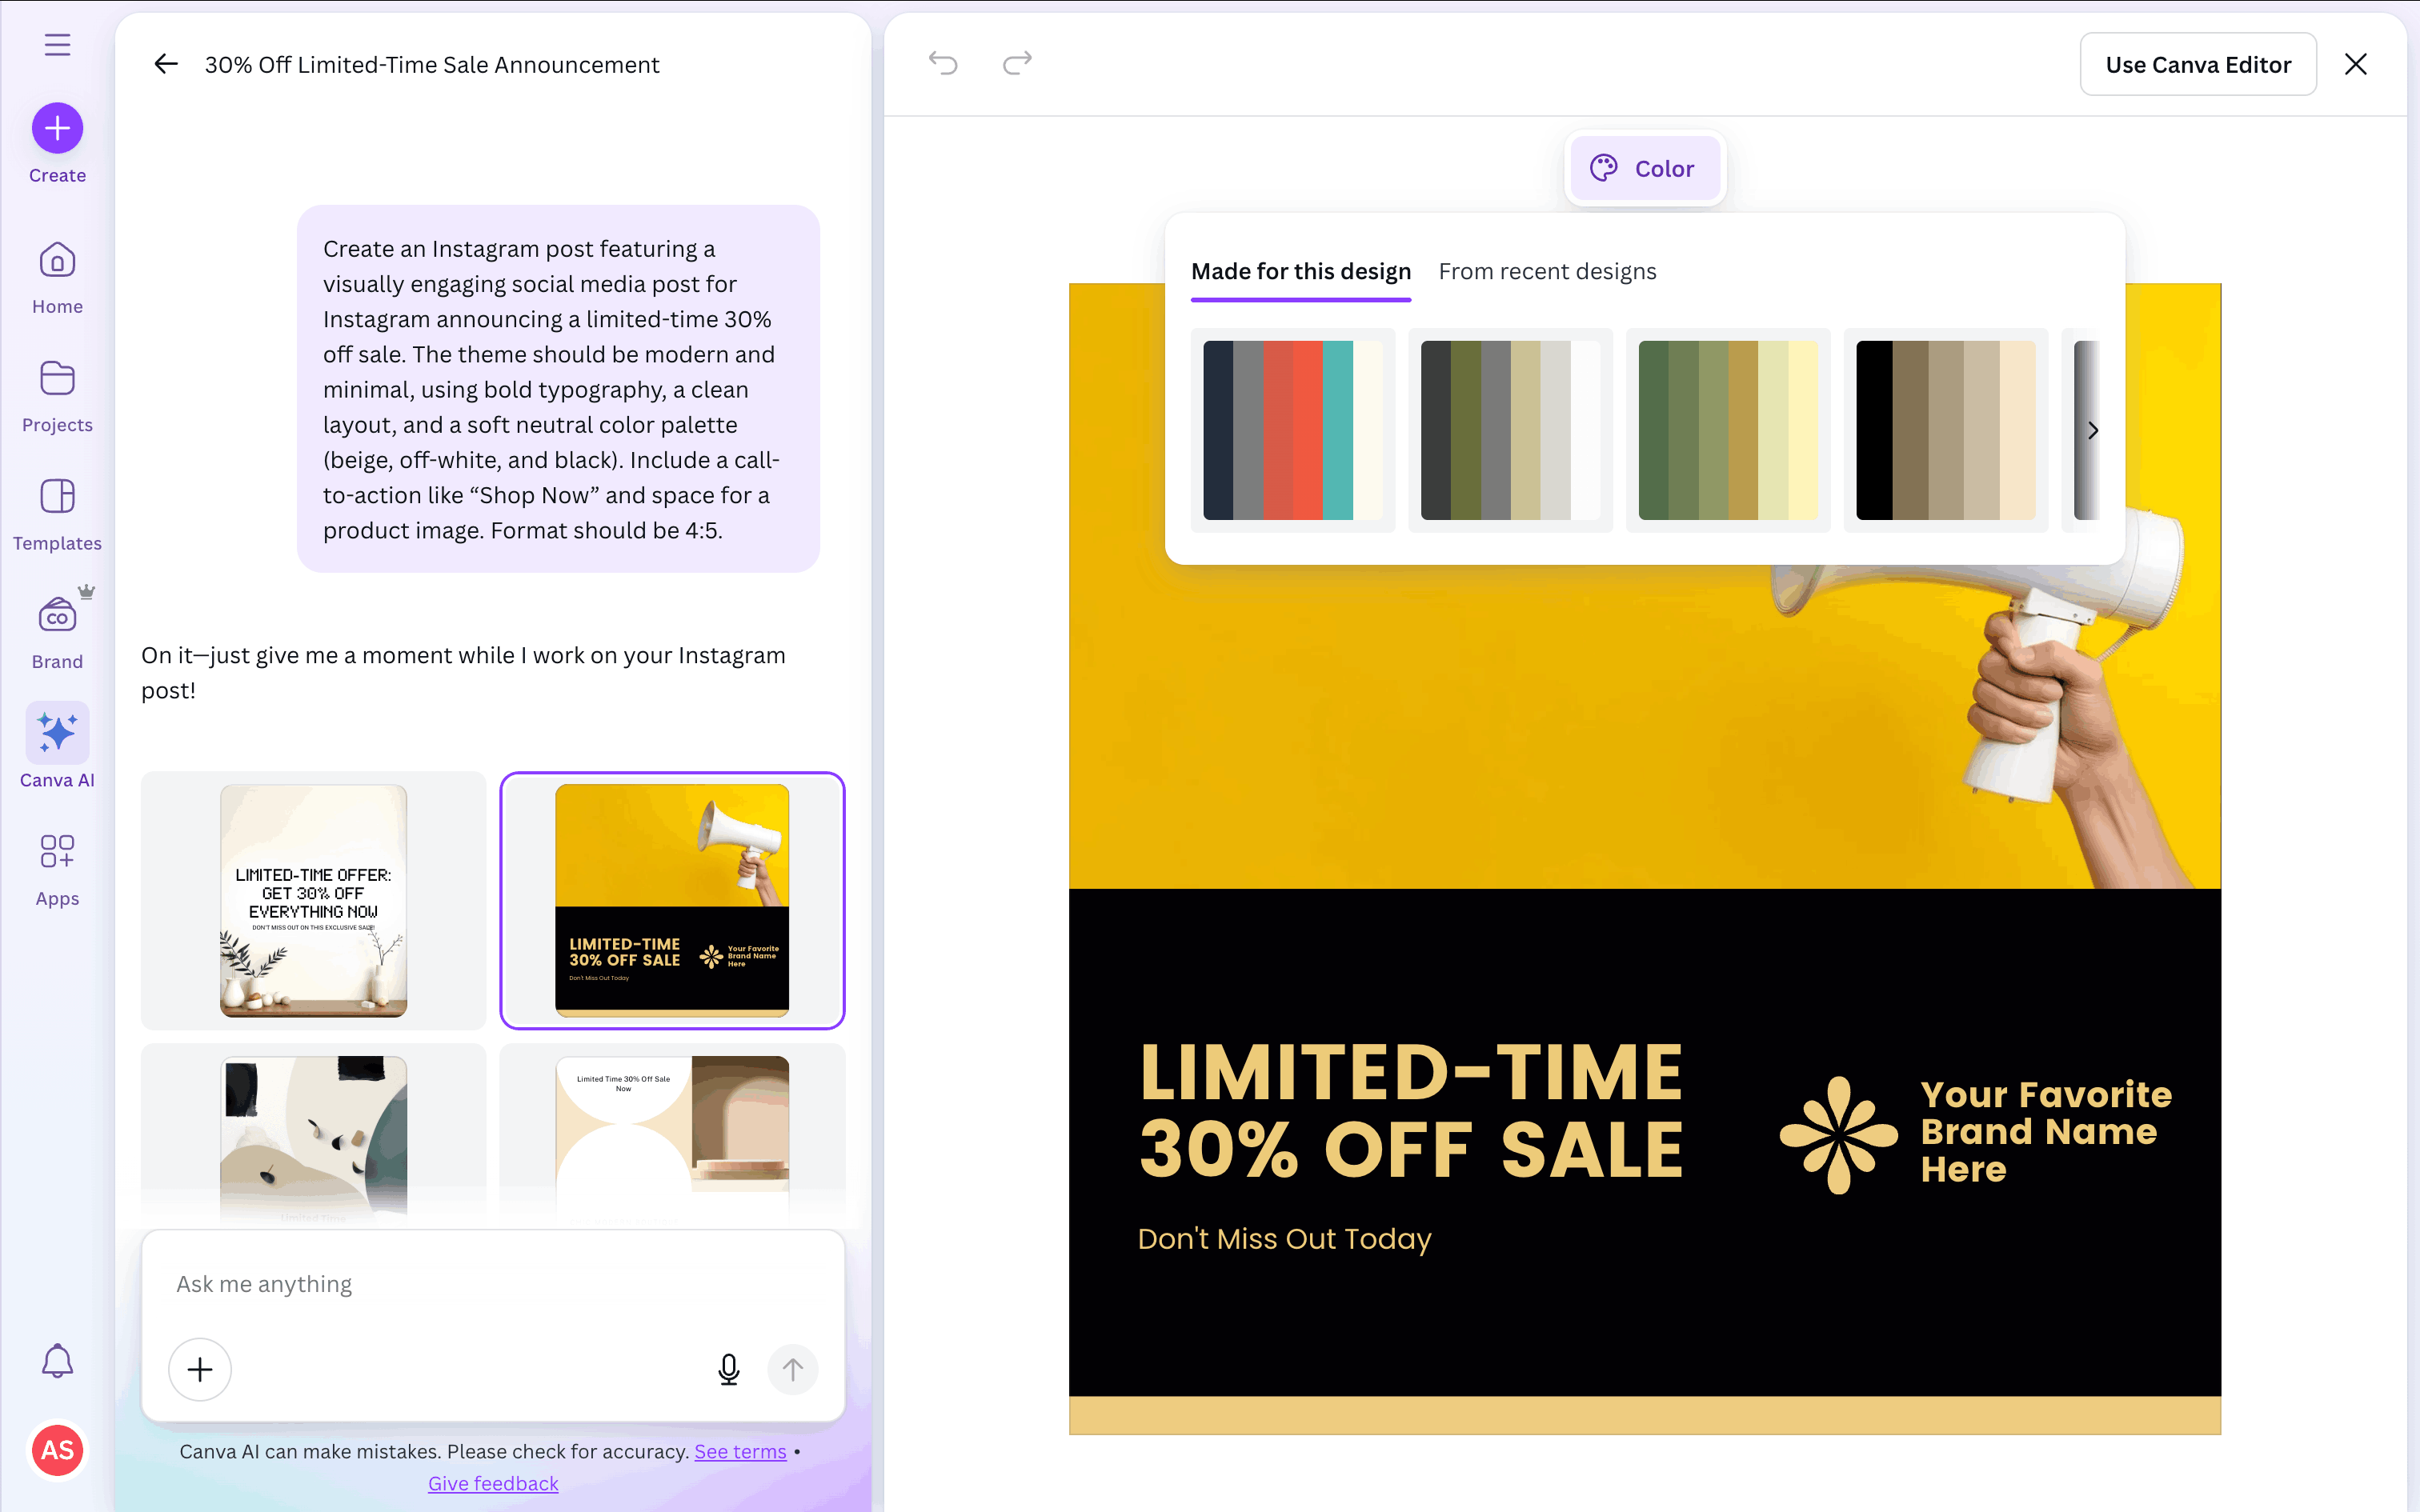Click the undo arrow
Screen dimensions: 2420x1512
942,64
